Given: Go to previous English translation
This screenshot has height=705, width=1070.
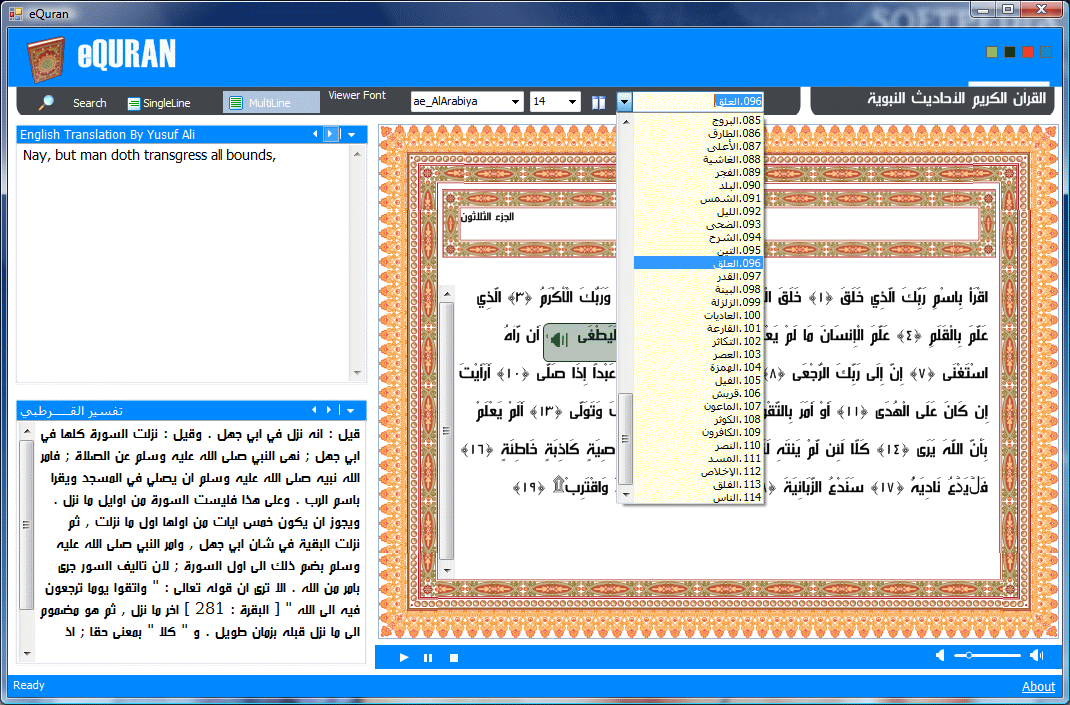Looking at the screenshot, I should [x=315, y=134].
